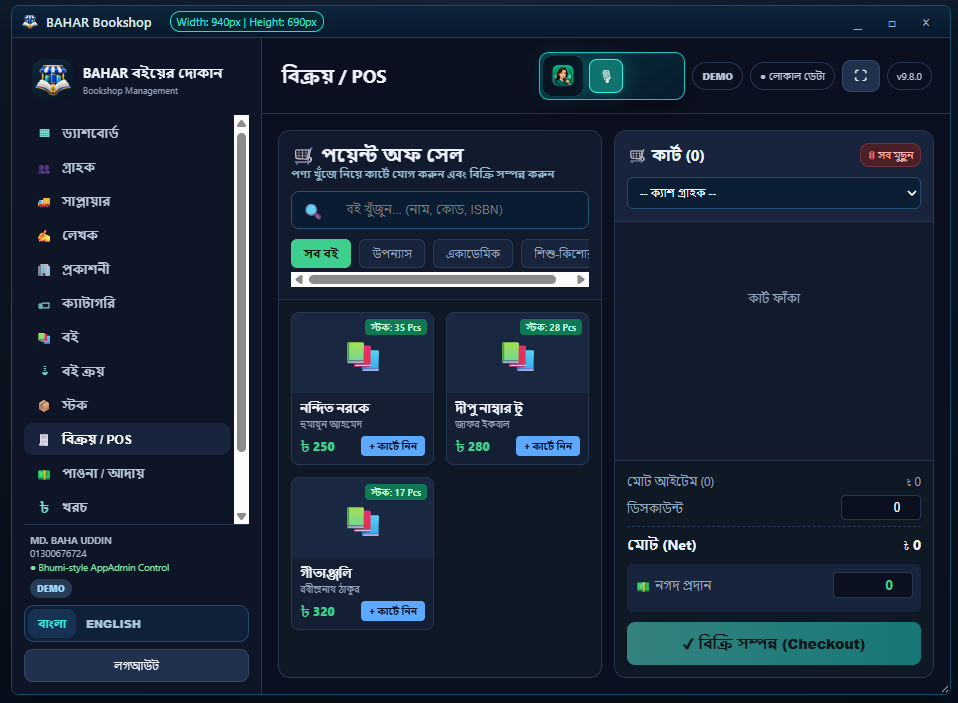Select the সাপ্লায়ার supplier truck icon
Image resolution: width=958 pixels, height=703 pixels.
tap(44, 202)
